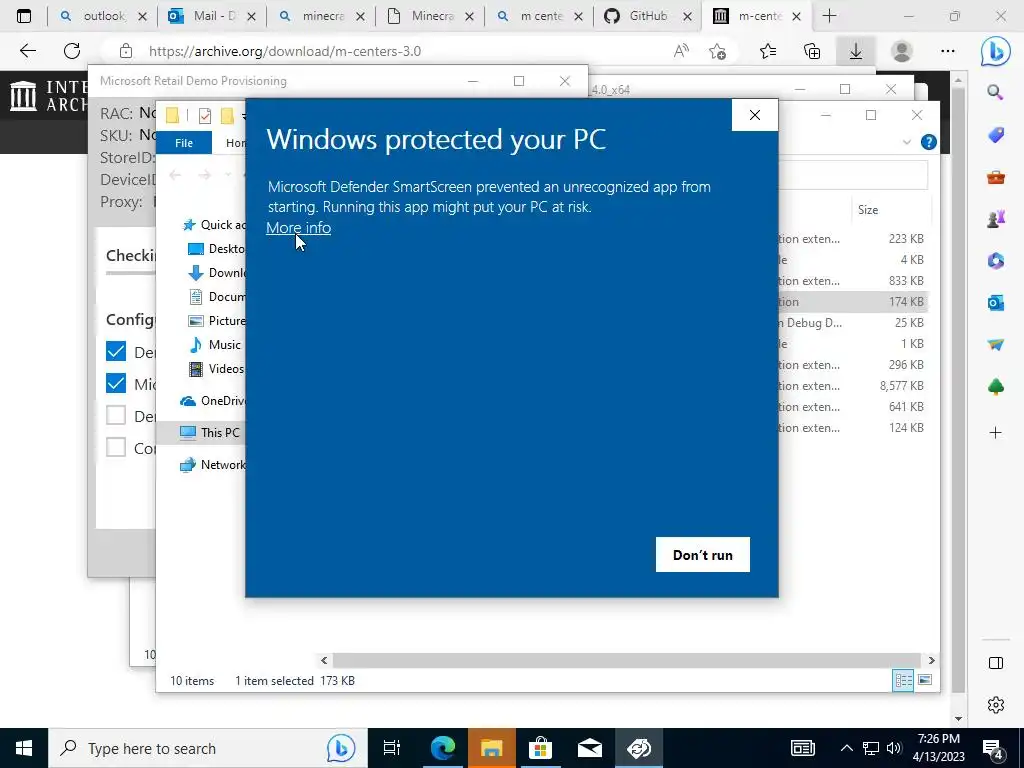Switch to the minecra search tab
This screenshot has height=768, width=1024.
(321, 16)
